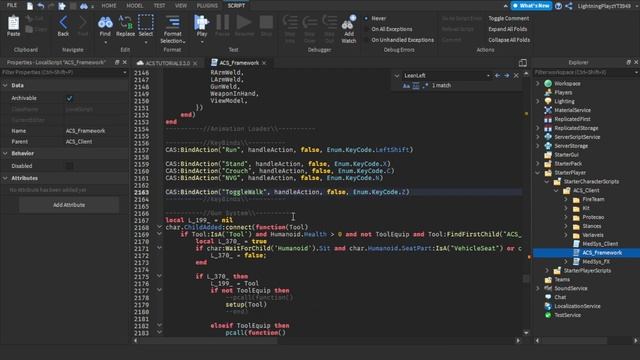This screenshot has width=640, height=360.
Task: Close the find box
Action: [516, 76]
